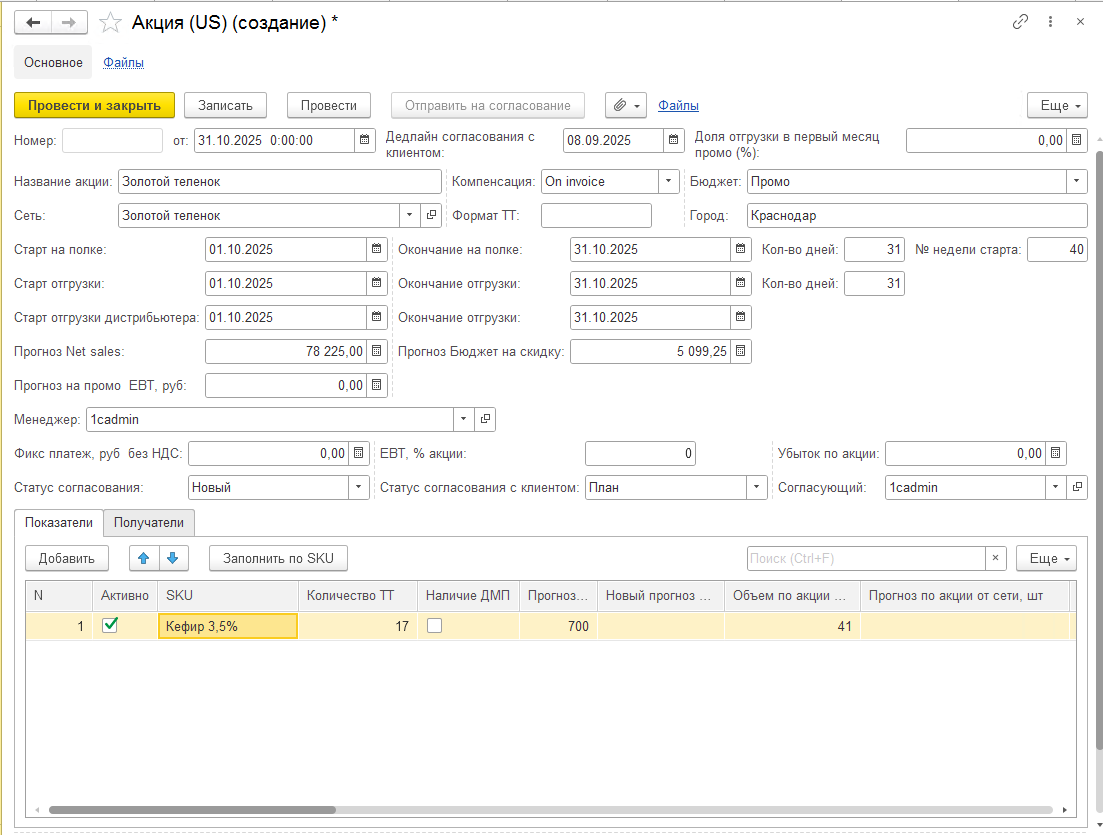
Task: Move row up with blue arrow
Action: [x=142, y=558]
